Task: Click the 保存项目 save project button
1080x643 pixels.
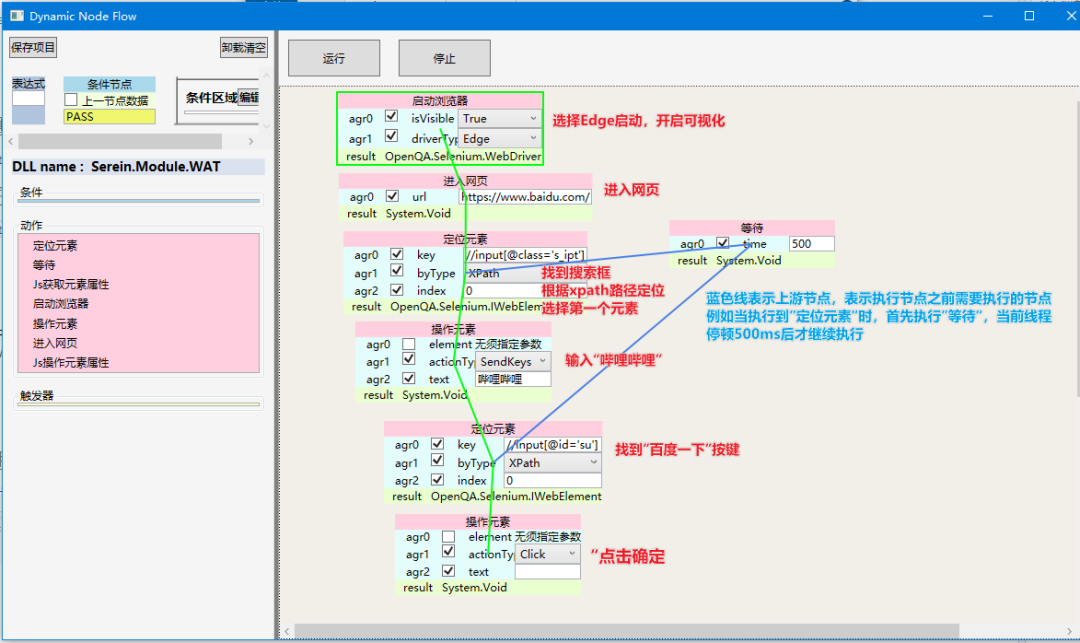Action: click(x=33, y=48)
